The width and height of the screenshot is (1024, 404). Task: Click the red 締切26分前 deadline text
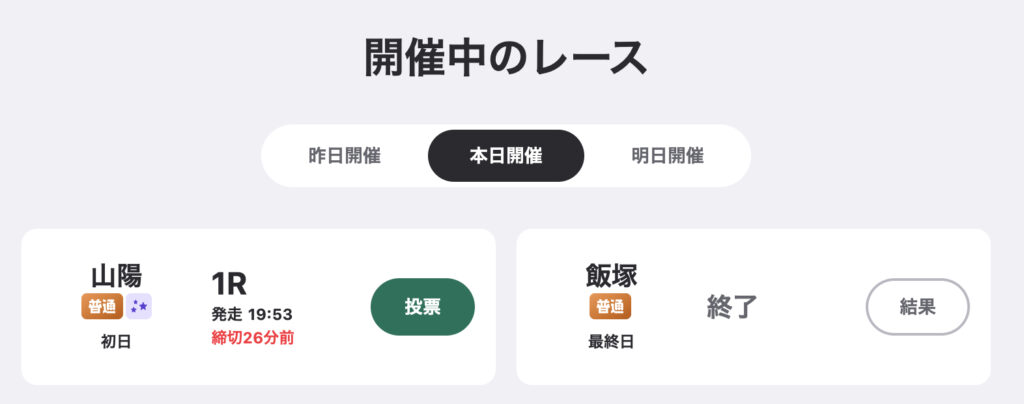(252, 337)
